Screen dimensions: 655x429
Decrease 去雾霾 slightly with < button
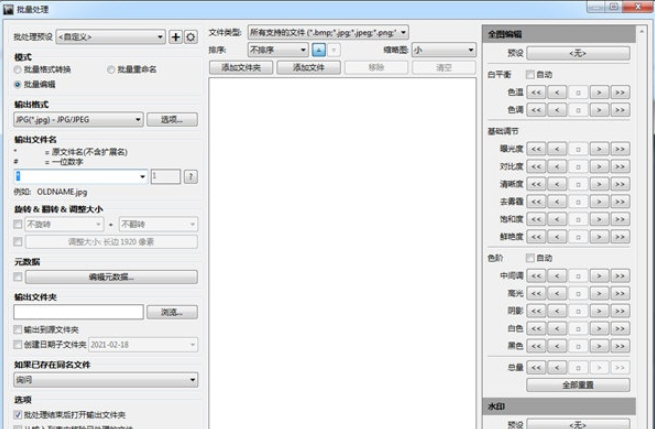coord(557,202)
